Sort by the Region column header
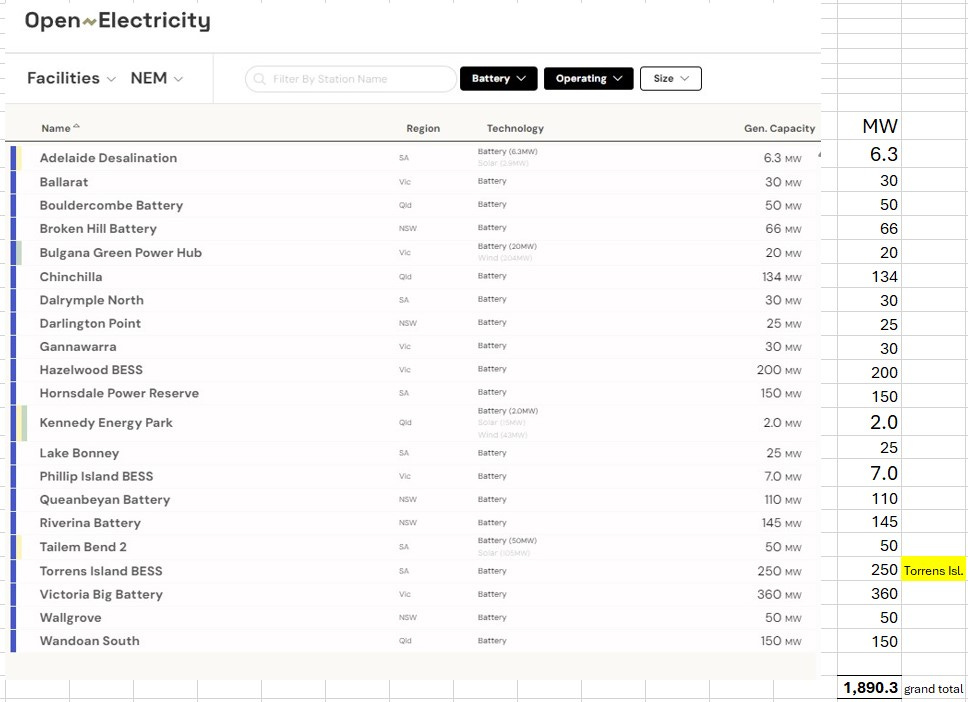 (x=423, y=128)
